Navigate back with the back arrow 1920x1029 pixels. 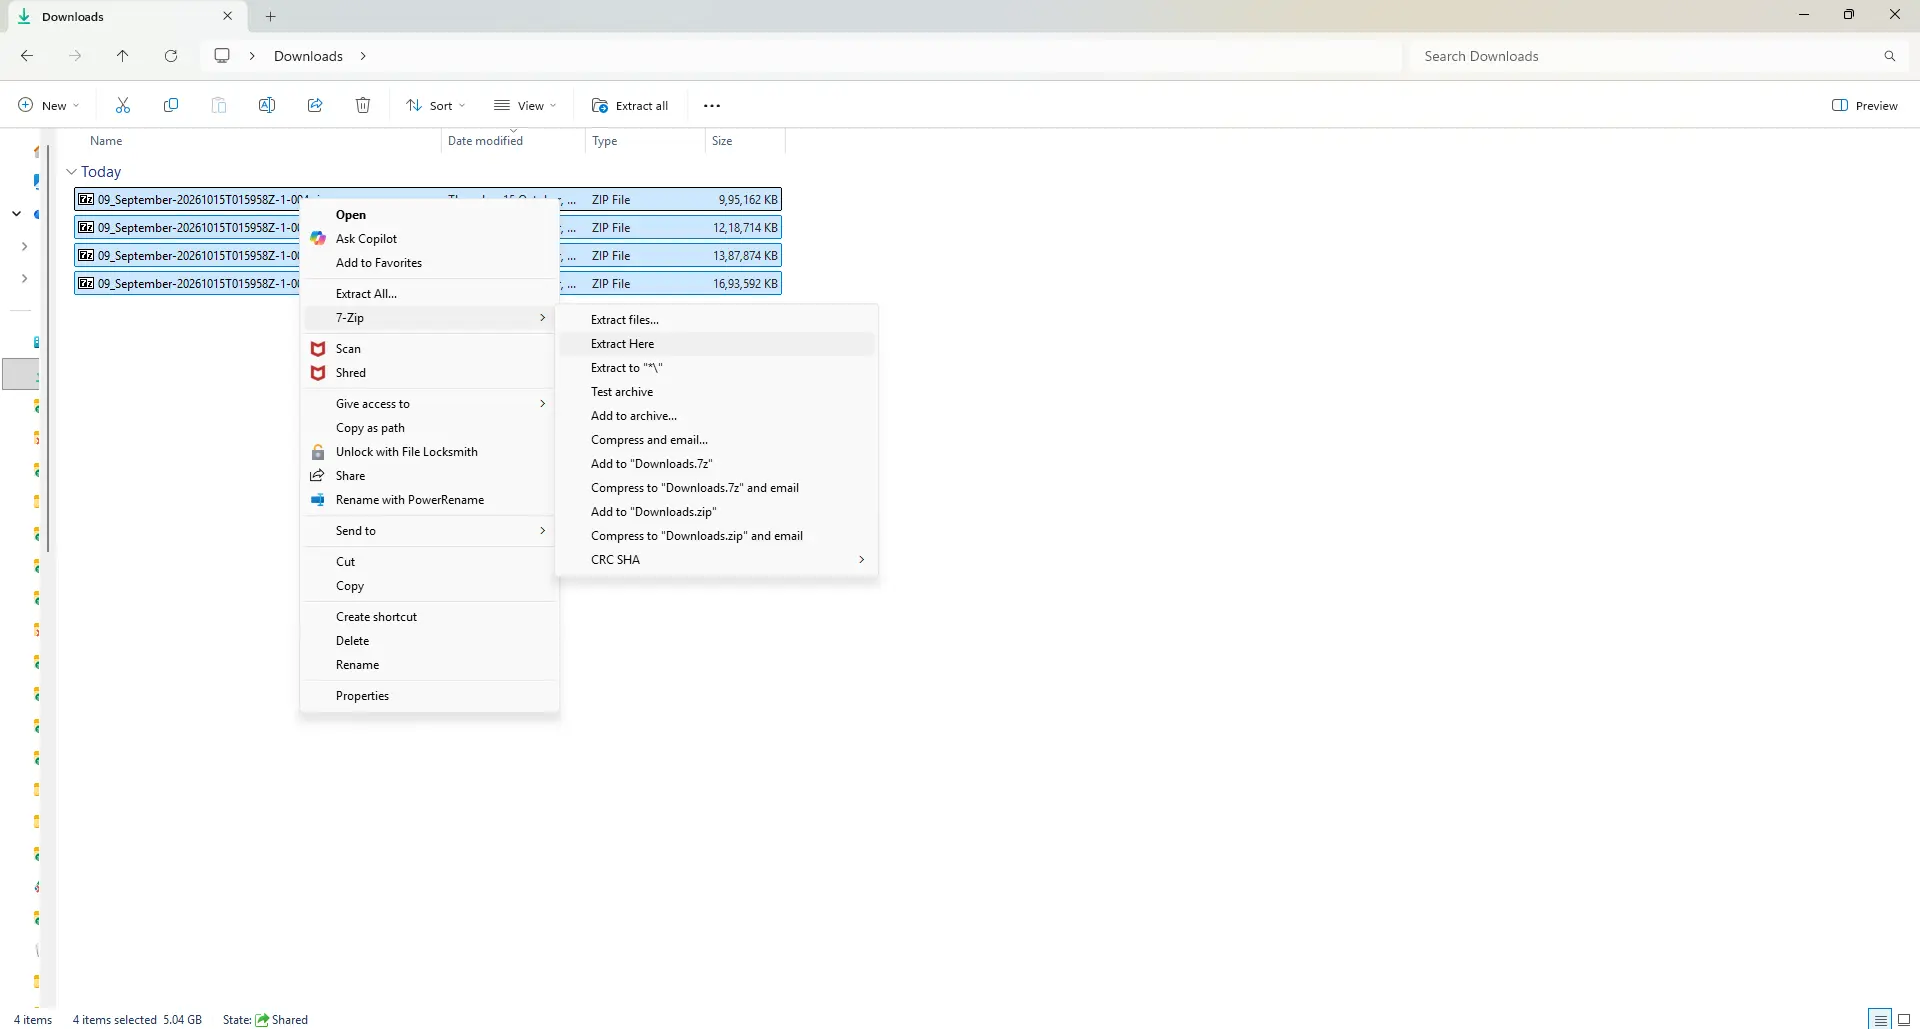tap(27, 56)
